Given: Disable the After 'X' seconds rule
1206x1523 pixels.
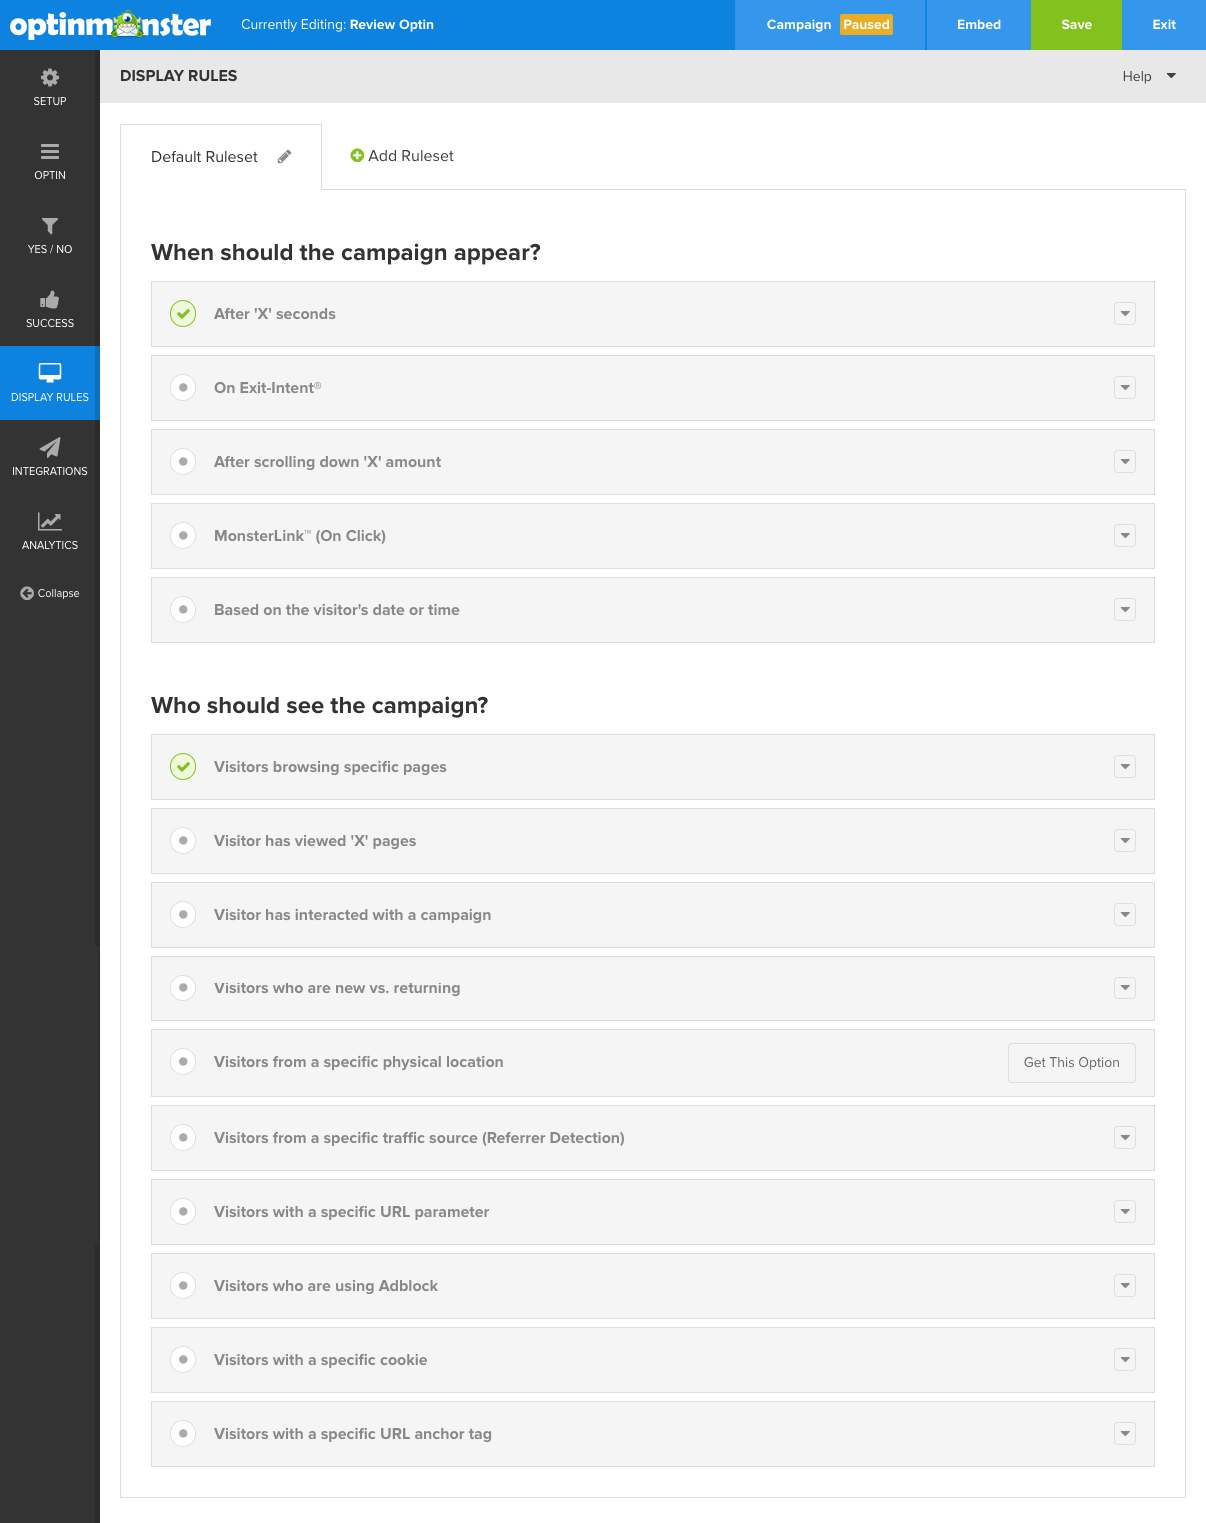Looking at the screenshot, I should 183,314.
